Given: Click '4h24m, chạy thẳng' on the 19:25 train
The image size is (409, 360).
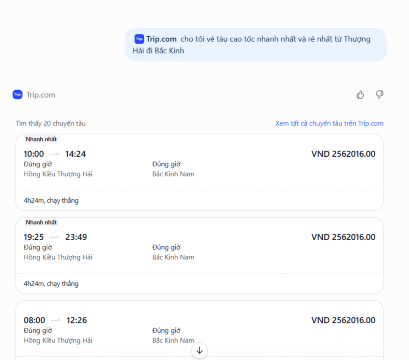Looking at the screenshot, I should [x=51, y=284].
